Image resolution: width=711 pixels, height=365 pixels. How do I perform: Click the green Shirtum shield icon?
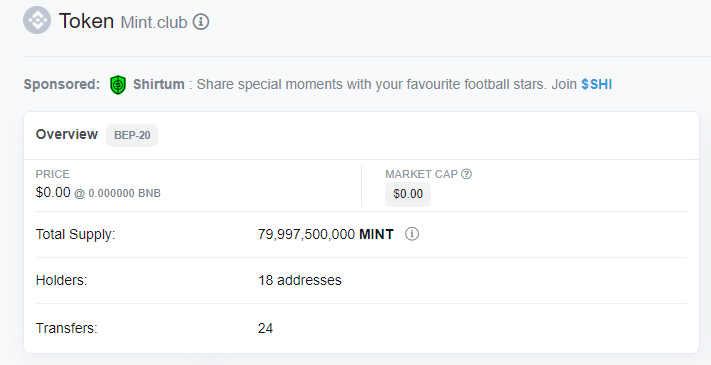118,85
